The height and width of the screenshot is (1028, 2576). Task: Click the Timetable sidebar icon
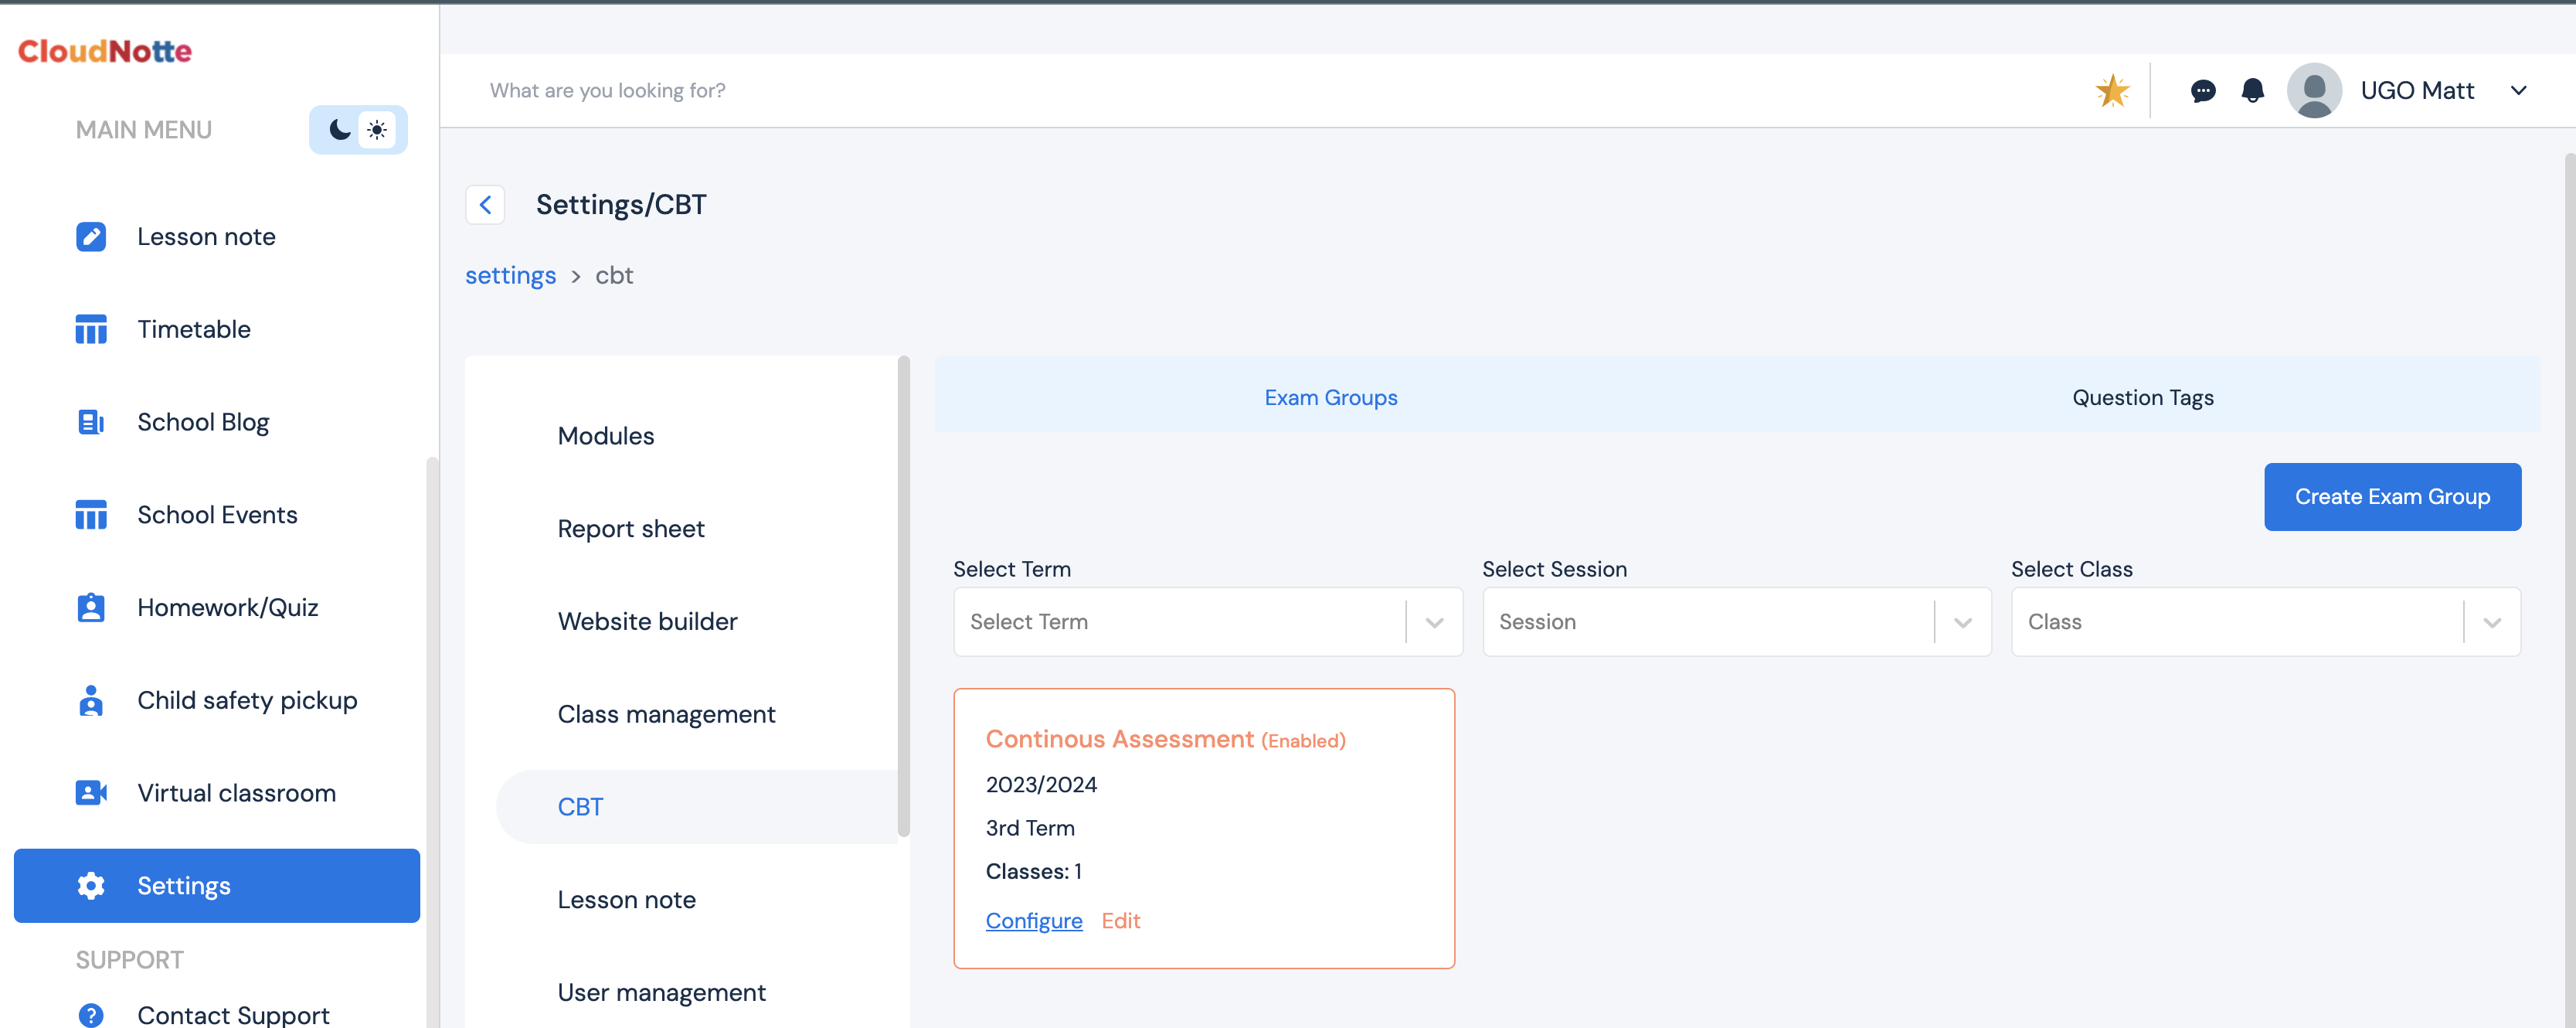coord(91,329)
